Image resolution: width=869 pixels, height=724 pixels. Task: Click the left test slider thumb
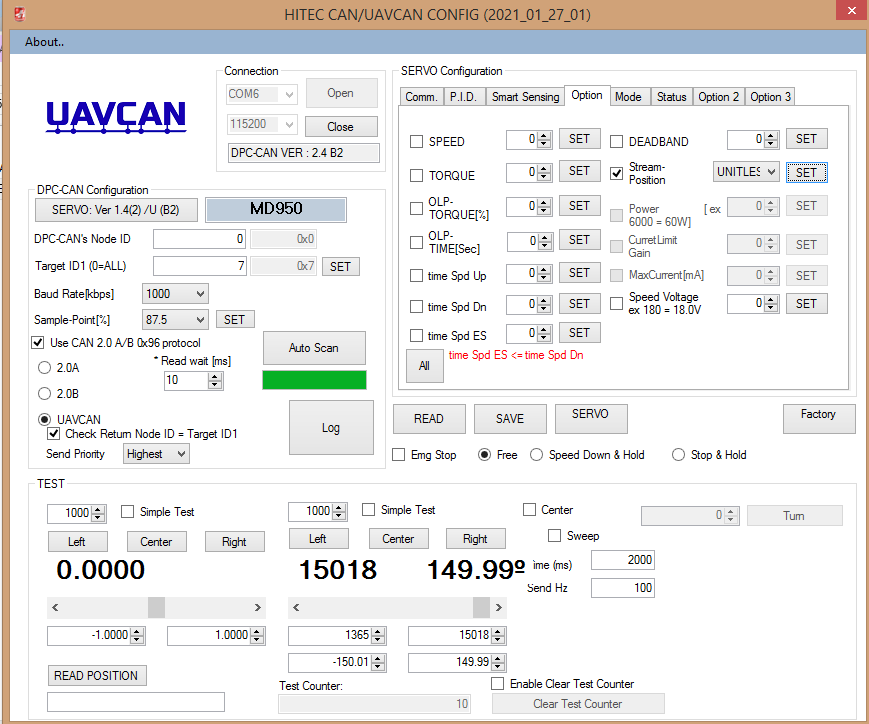tap(156, 607)
